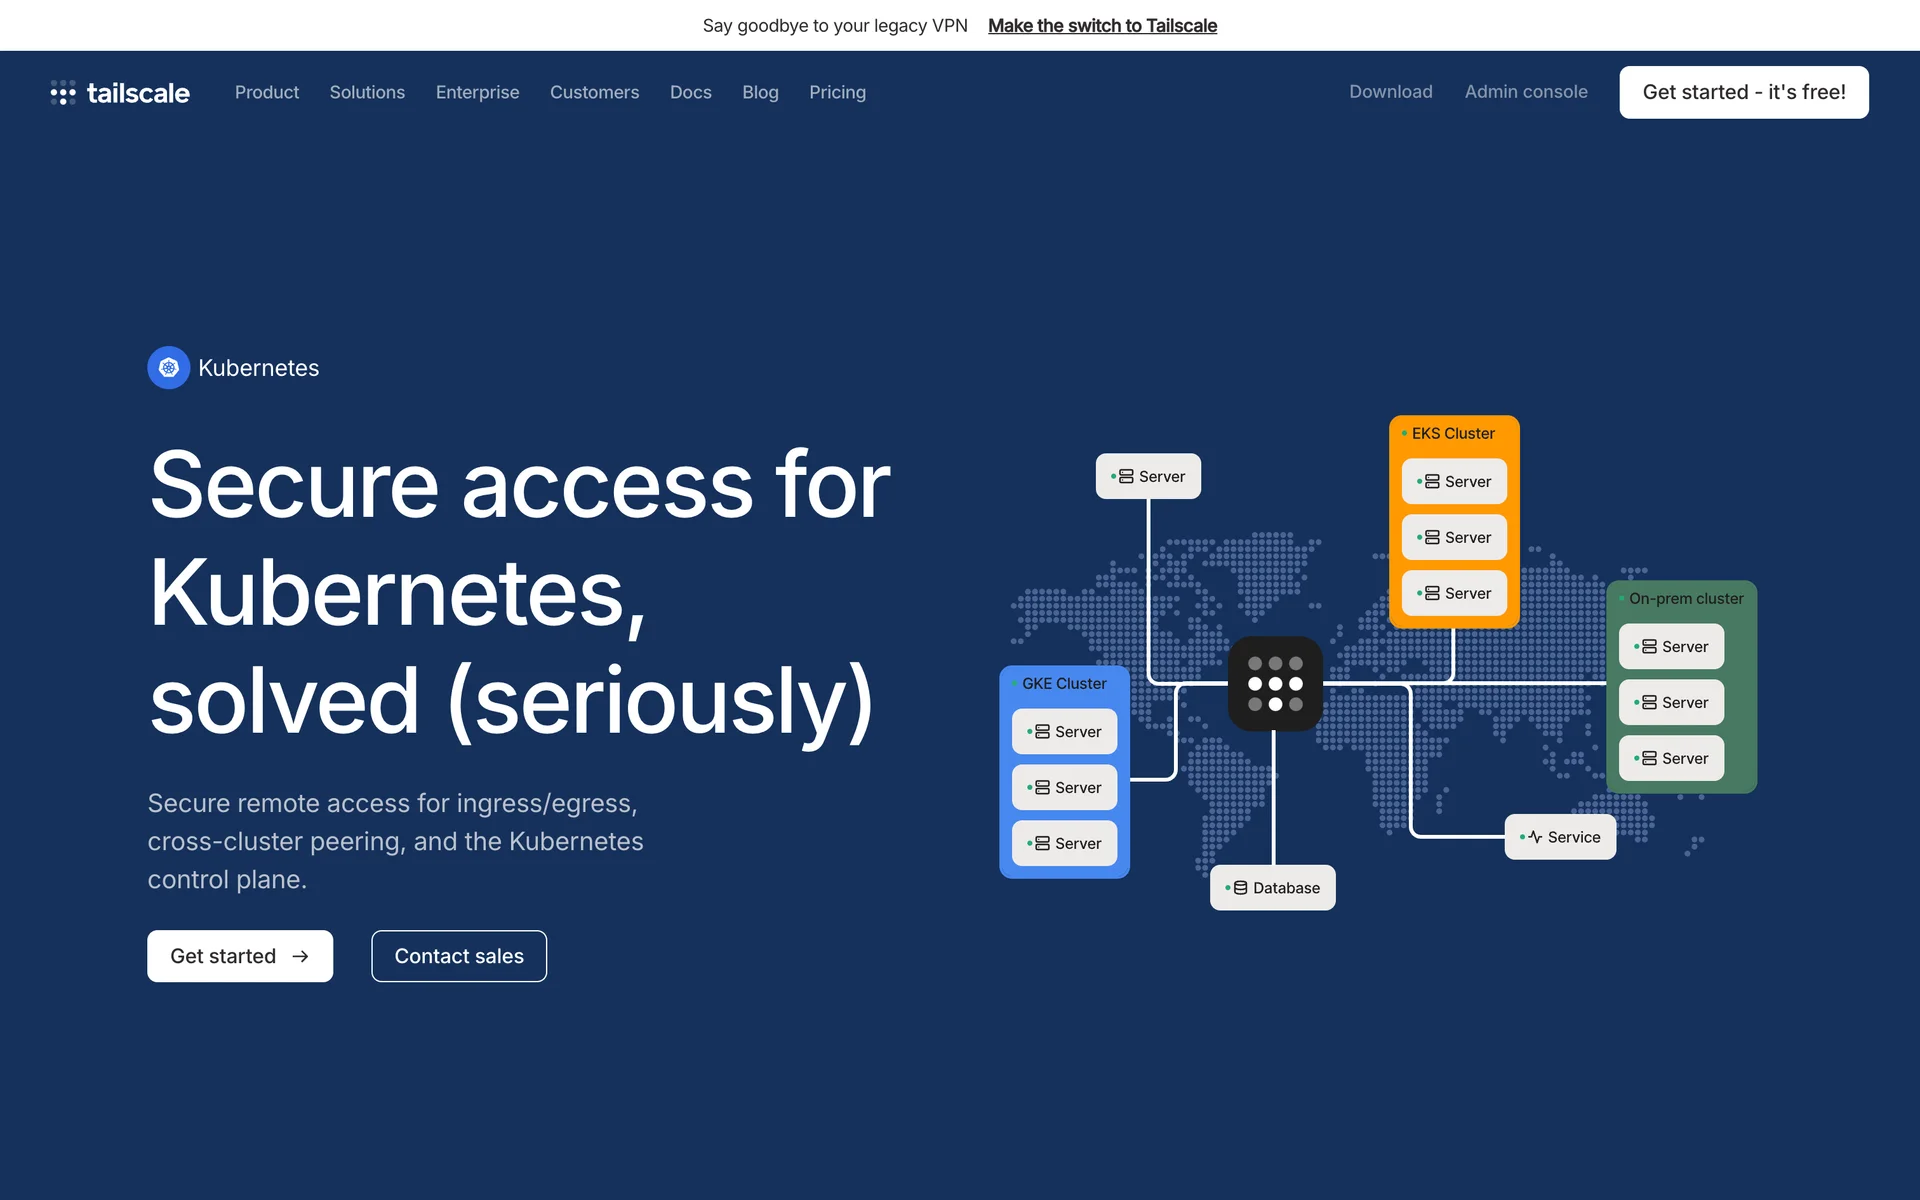Expand the Customers nav menu
Screen dimensions: 1920x1200
pos(594,92)
